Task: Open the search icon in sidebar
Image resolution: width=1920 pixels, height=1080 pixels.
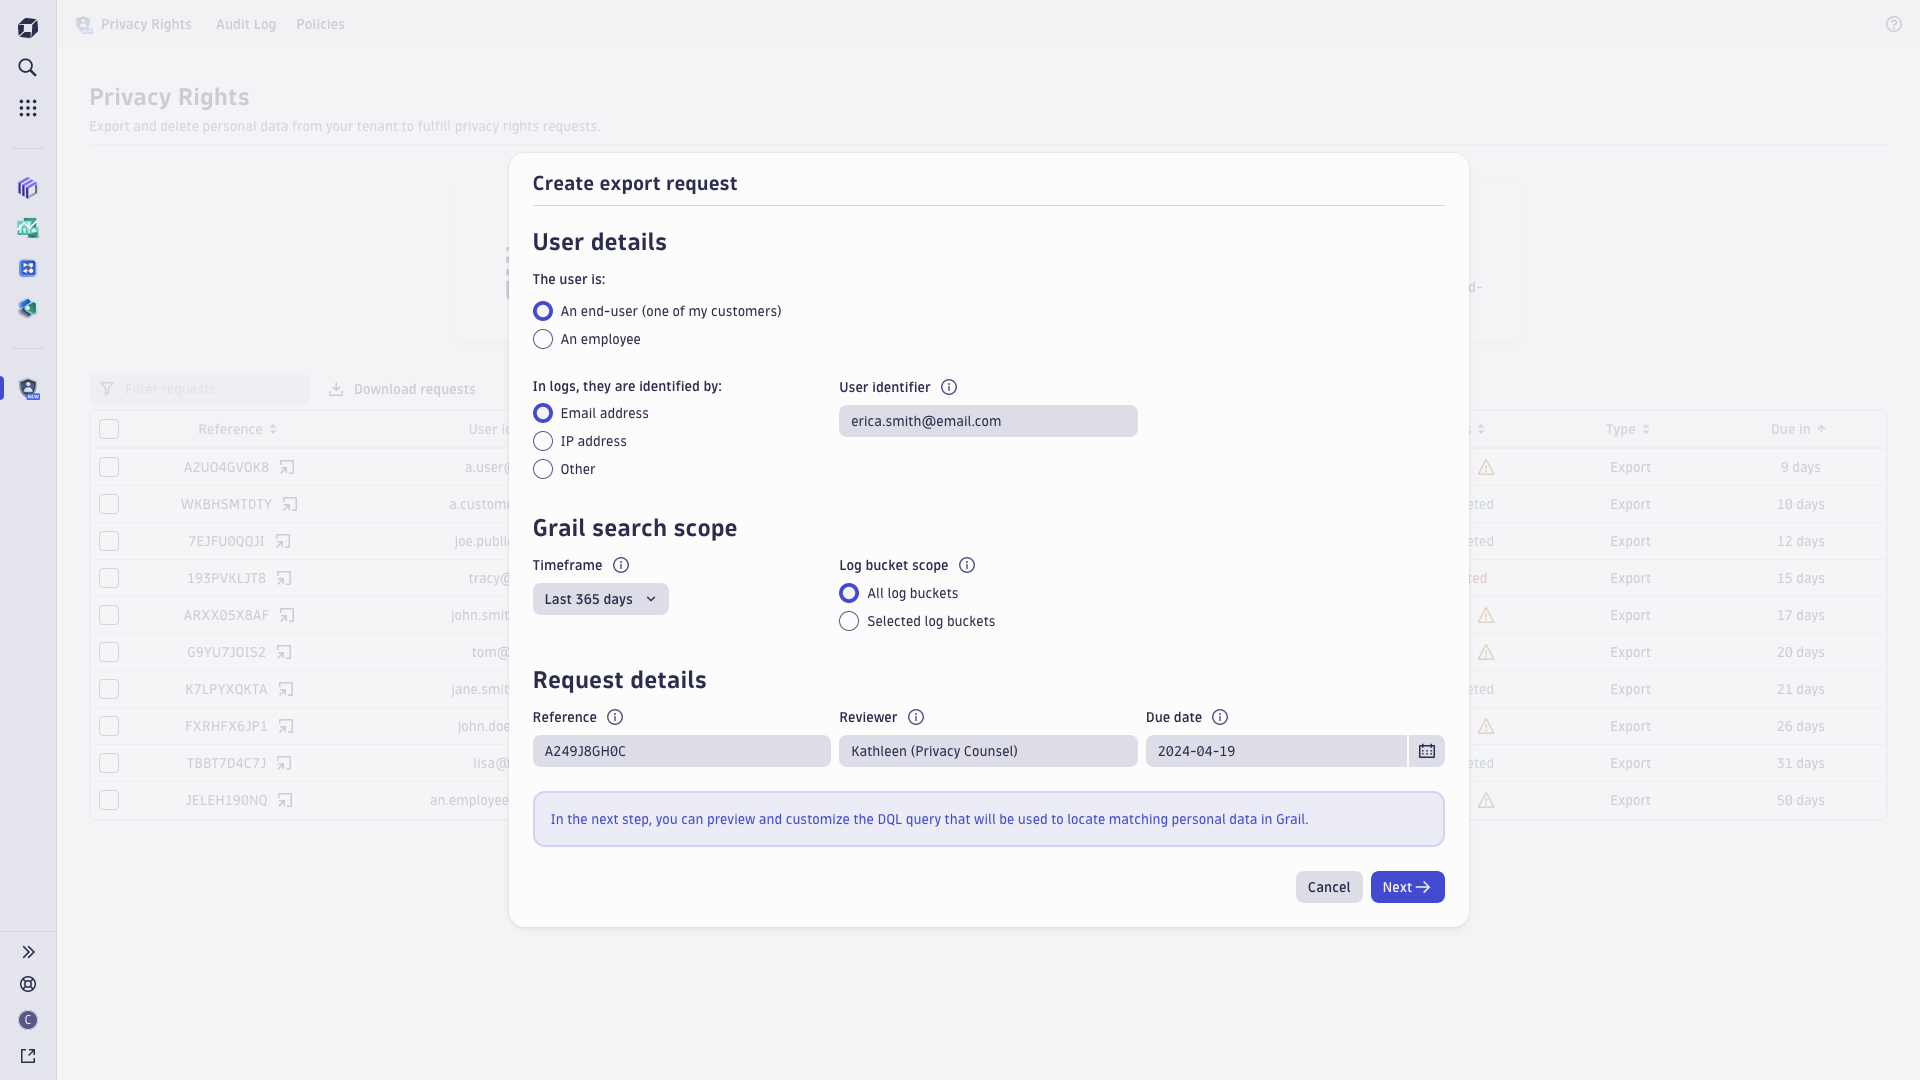Action: point(29,67)
